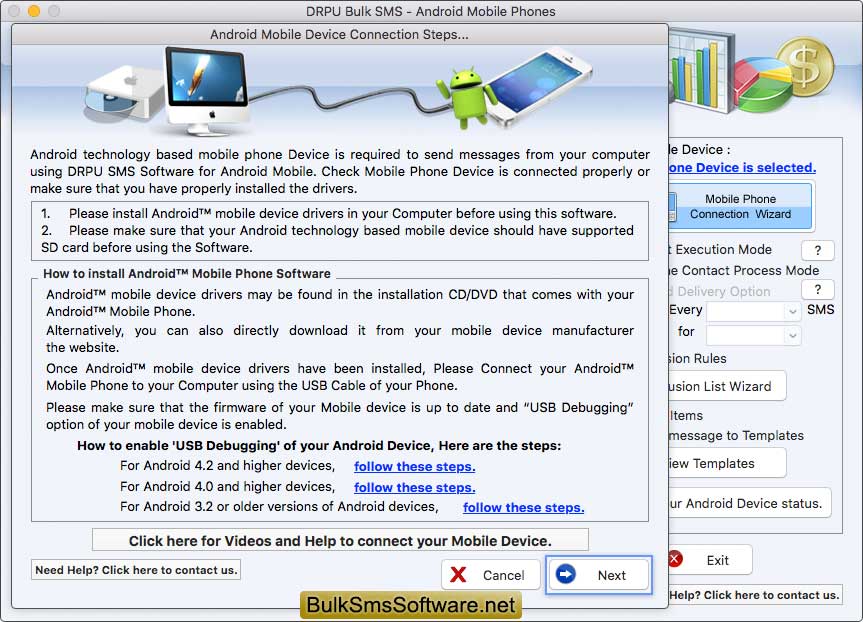Click the Next button
863x622 pixels.
[599, 575]
